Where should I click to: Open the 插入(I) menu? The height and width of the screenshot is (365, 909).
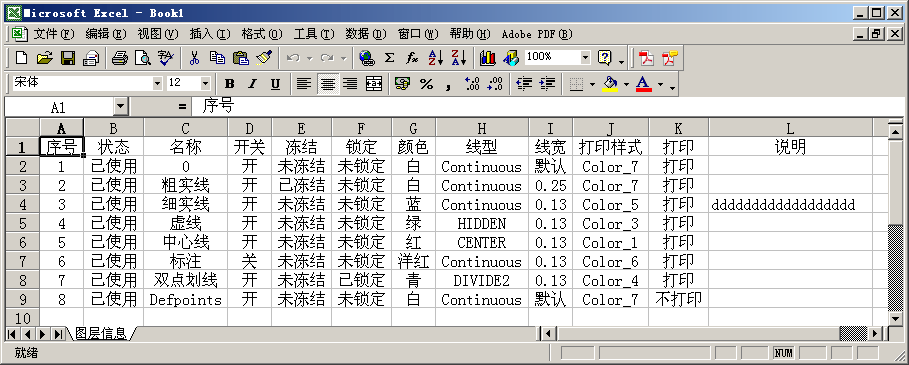[209, 34]
